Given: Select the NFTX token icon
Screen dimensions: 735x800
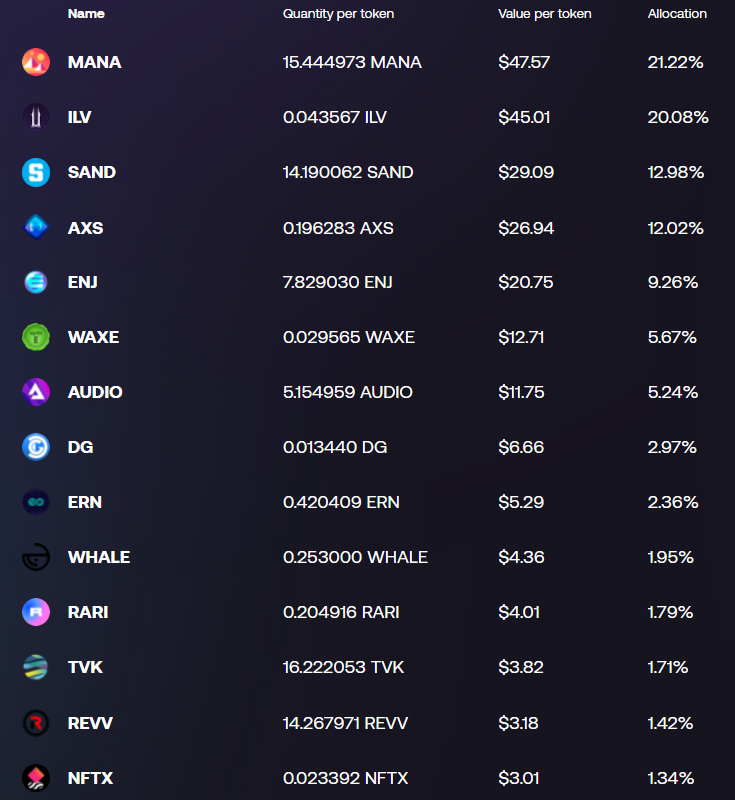Looking at the screenshot, I should tap(36, 777).
